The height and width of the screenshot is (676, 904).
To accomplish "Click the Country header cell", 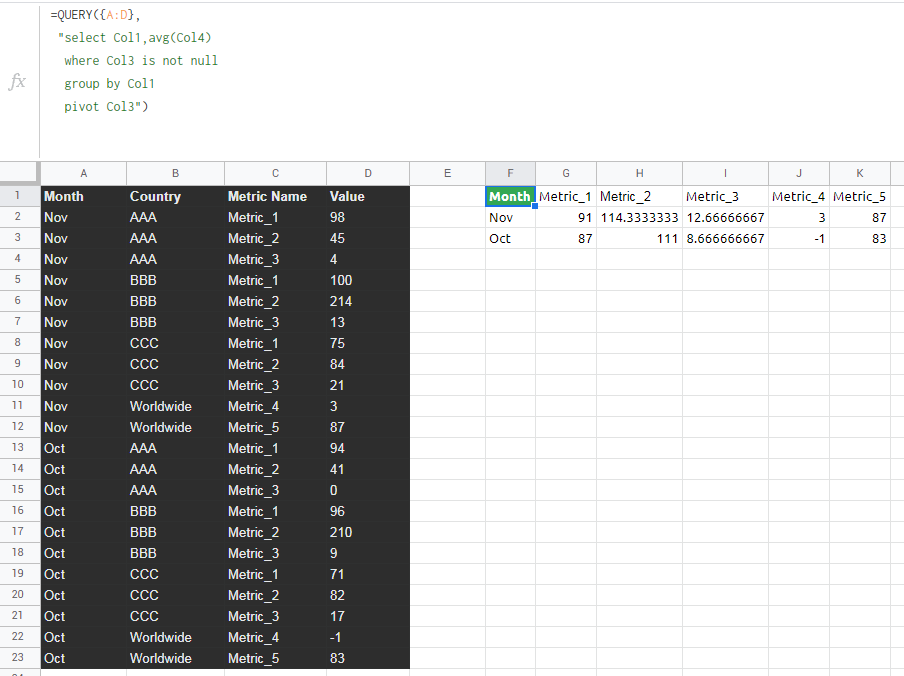I will 175,196.
